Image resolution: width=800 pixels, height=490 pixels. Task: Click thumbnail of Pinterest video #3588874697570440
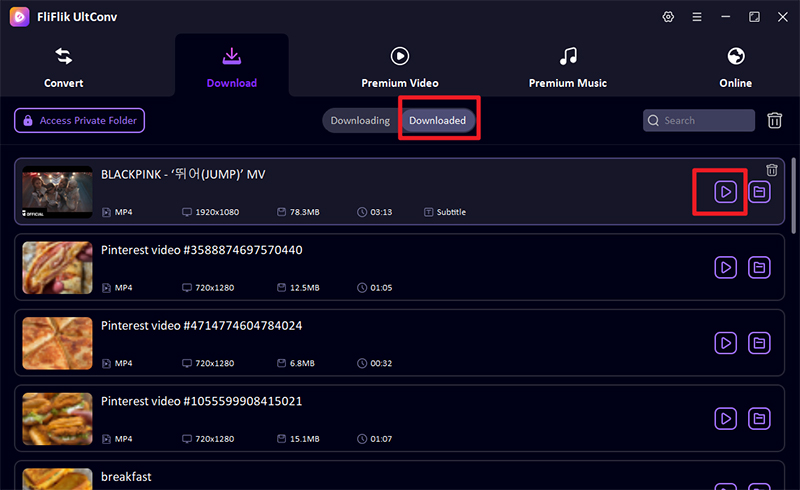click(x=57, y=267)
